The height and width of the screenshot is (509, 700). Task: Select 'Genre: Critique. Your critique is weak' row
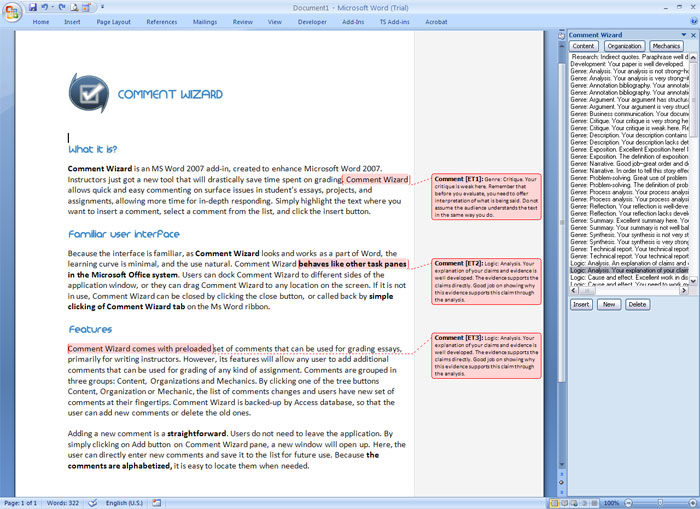(629, 128)
